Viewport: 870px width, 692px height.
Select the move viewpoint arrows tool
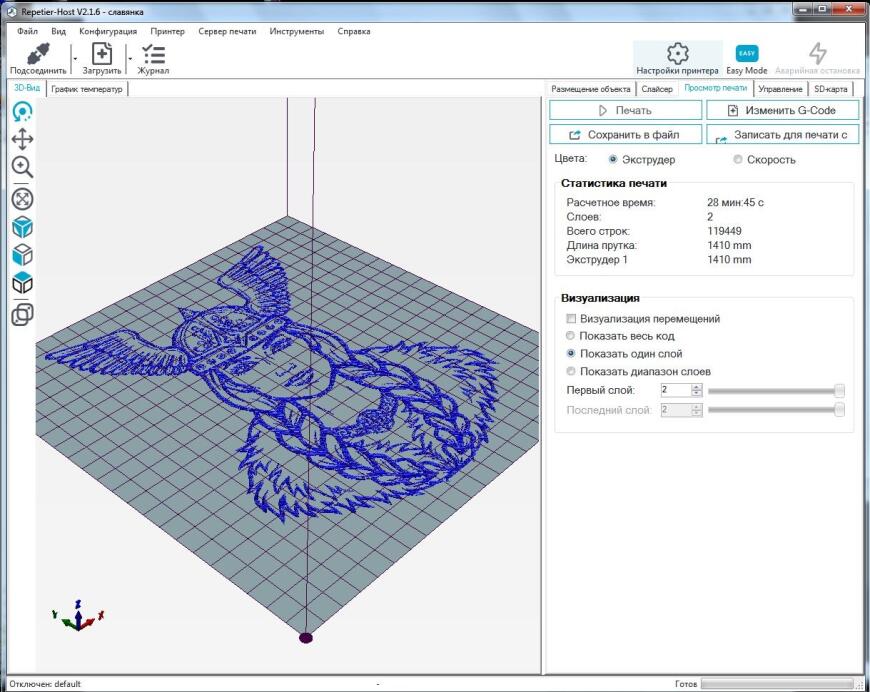pos(22,139)
